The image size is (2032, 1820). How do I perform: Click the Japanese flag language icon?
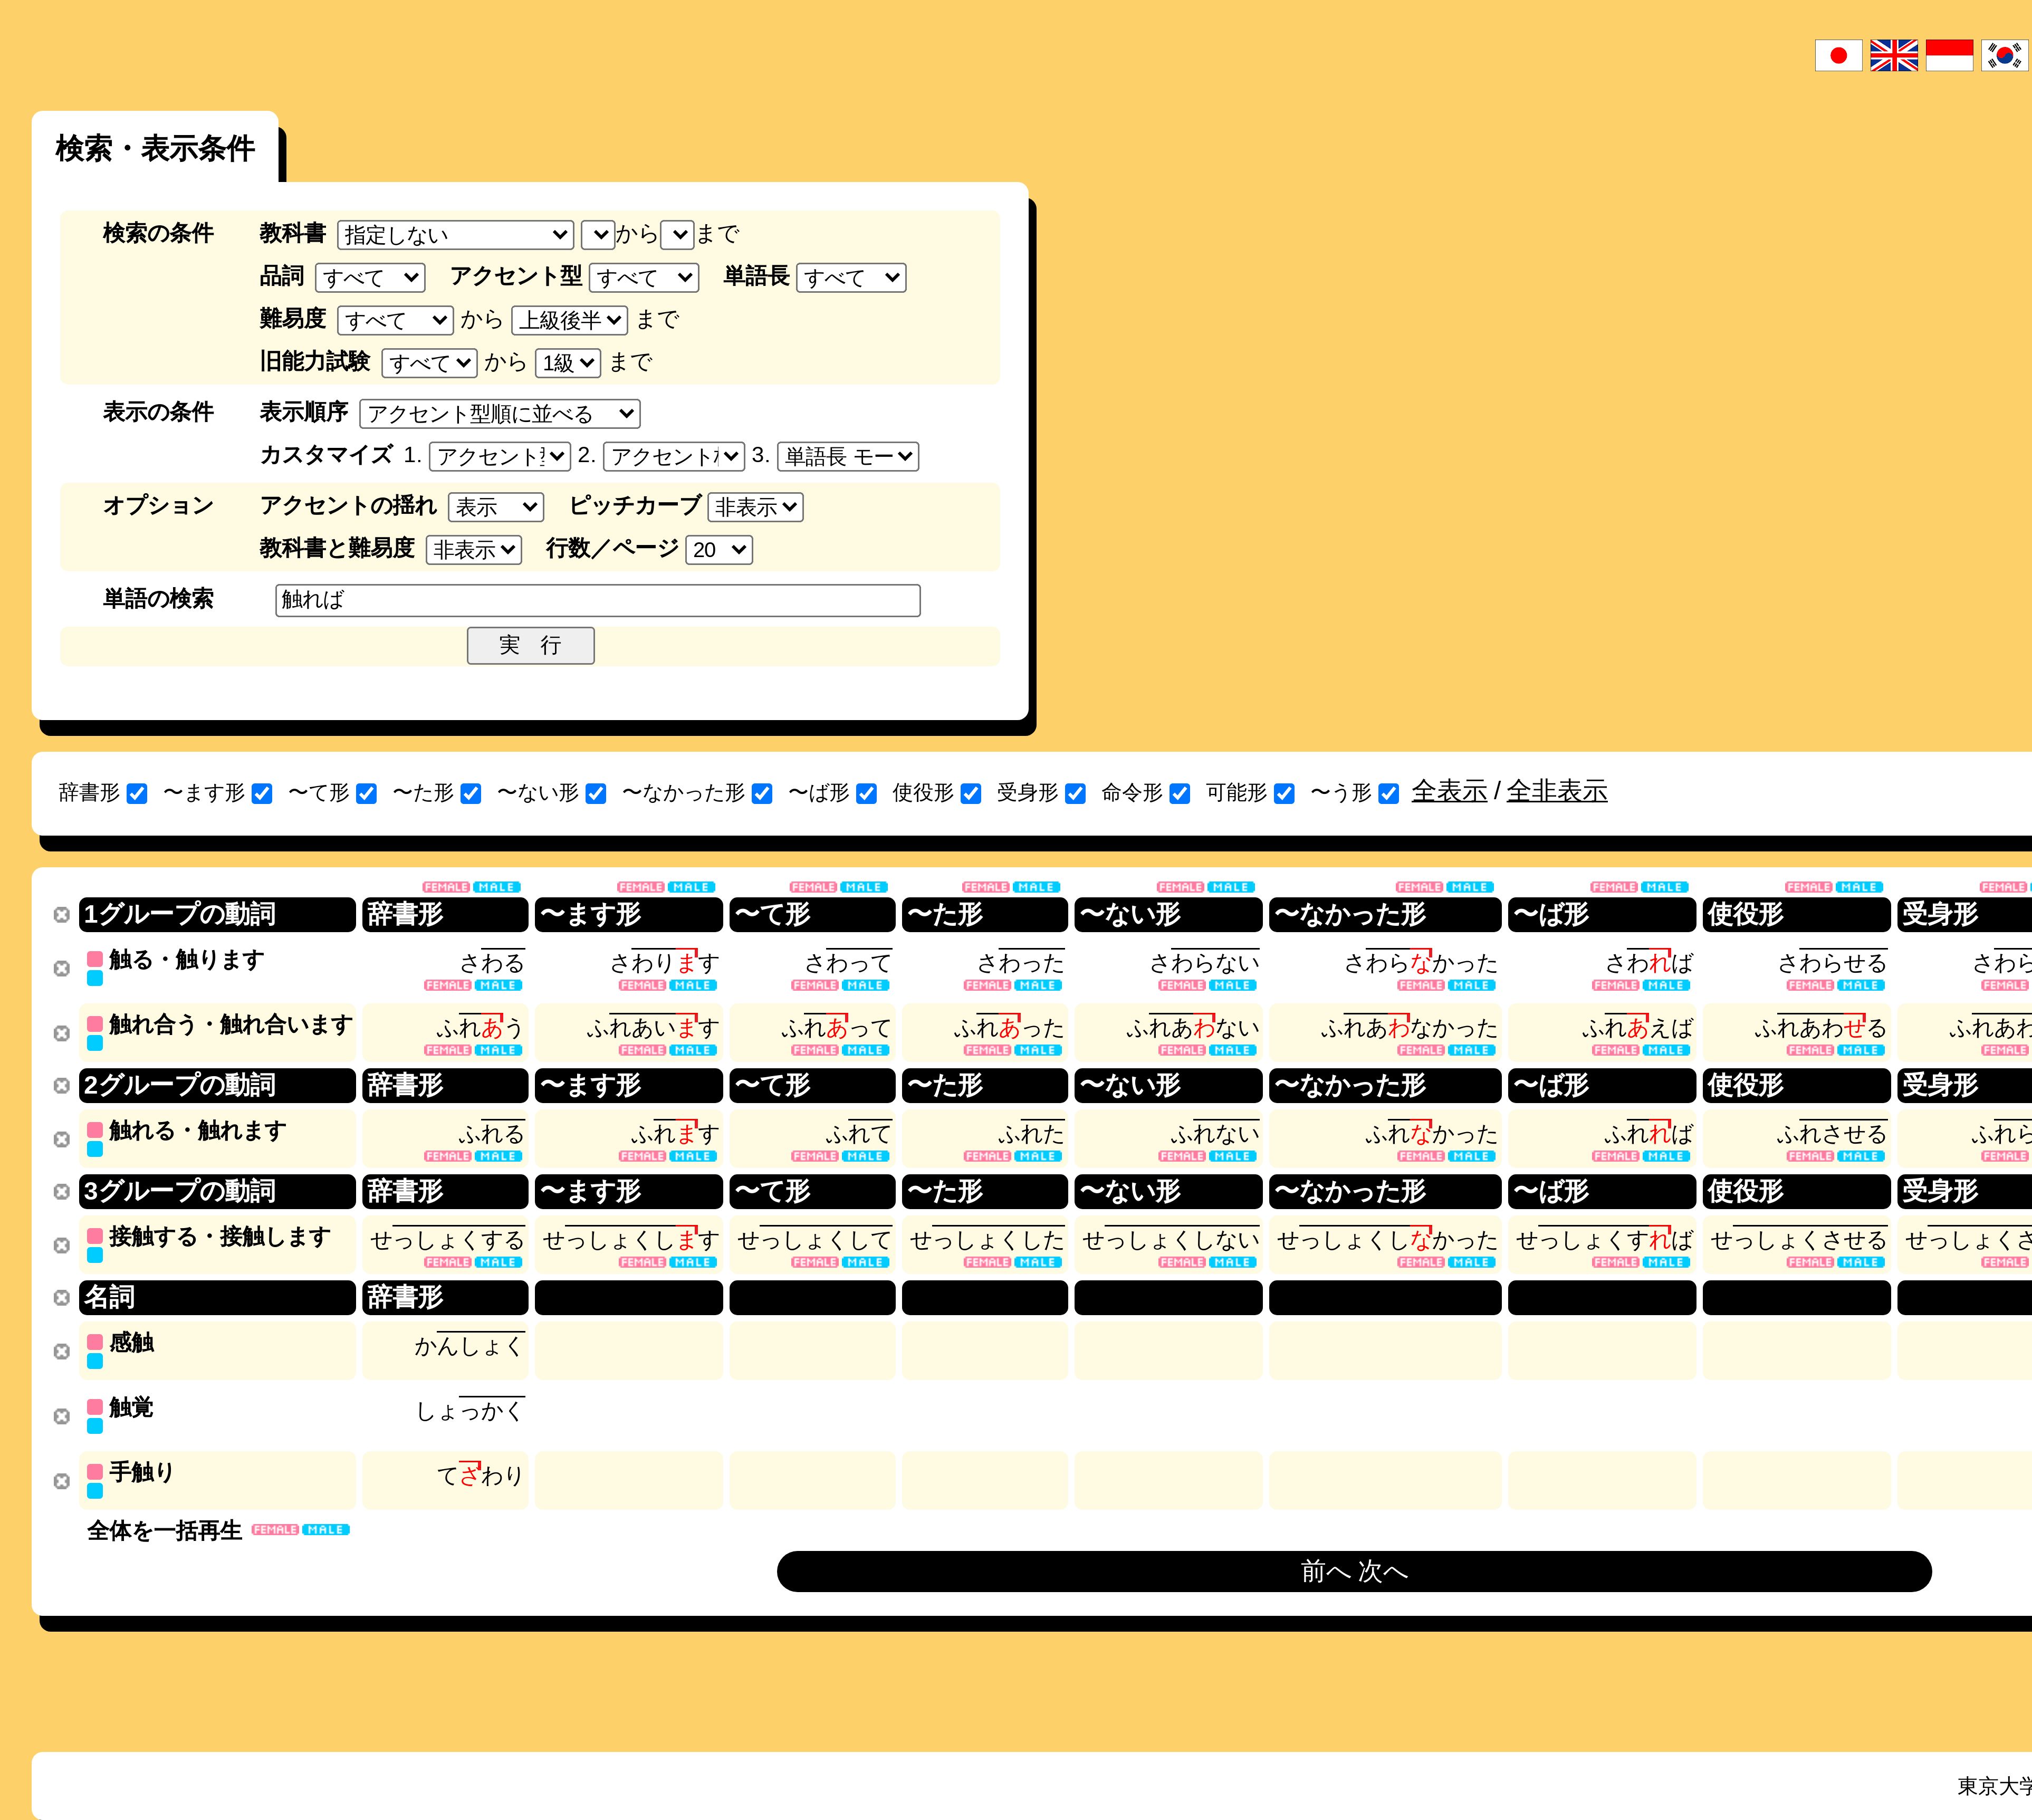click(x=1838, y=56)
